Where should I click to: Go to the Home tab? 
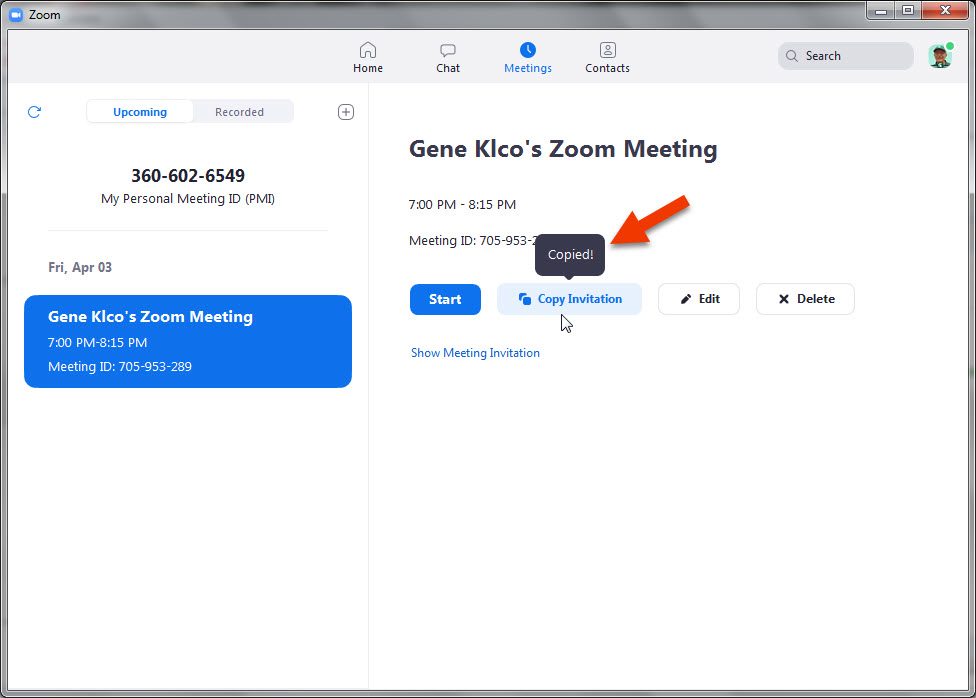coord(368,57)
